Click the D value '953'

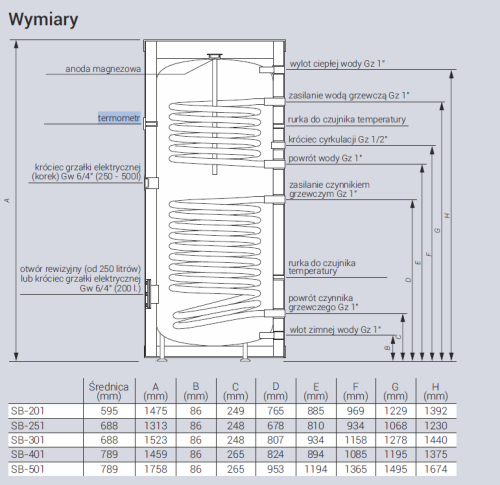[x=276, y=469]
